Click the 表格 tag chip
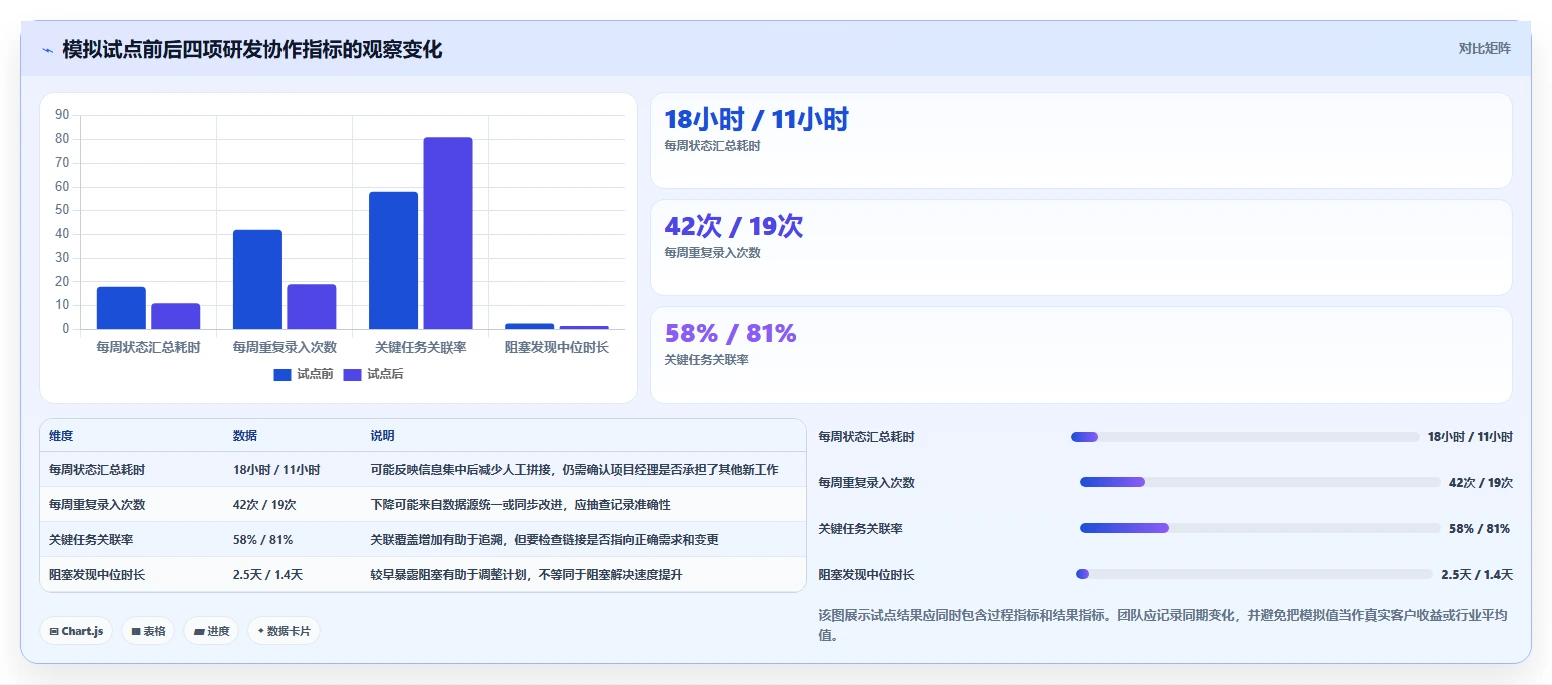 point(148,631)
